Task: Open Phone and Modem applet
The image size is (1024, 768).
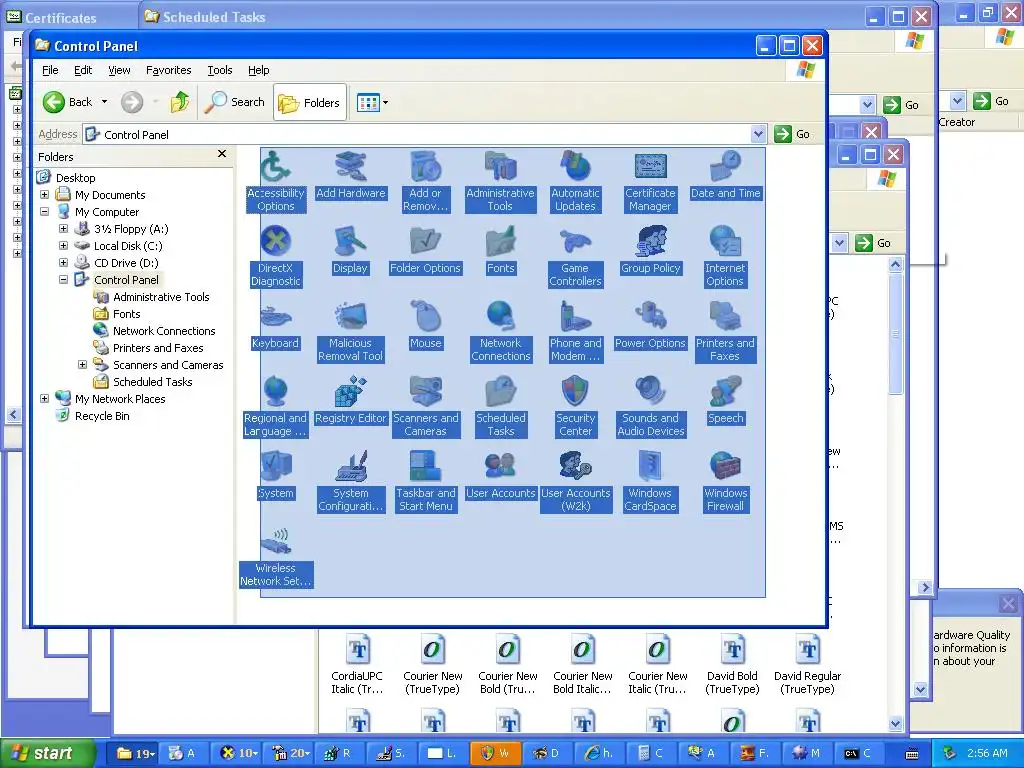Action: [x=575, y=332]
